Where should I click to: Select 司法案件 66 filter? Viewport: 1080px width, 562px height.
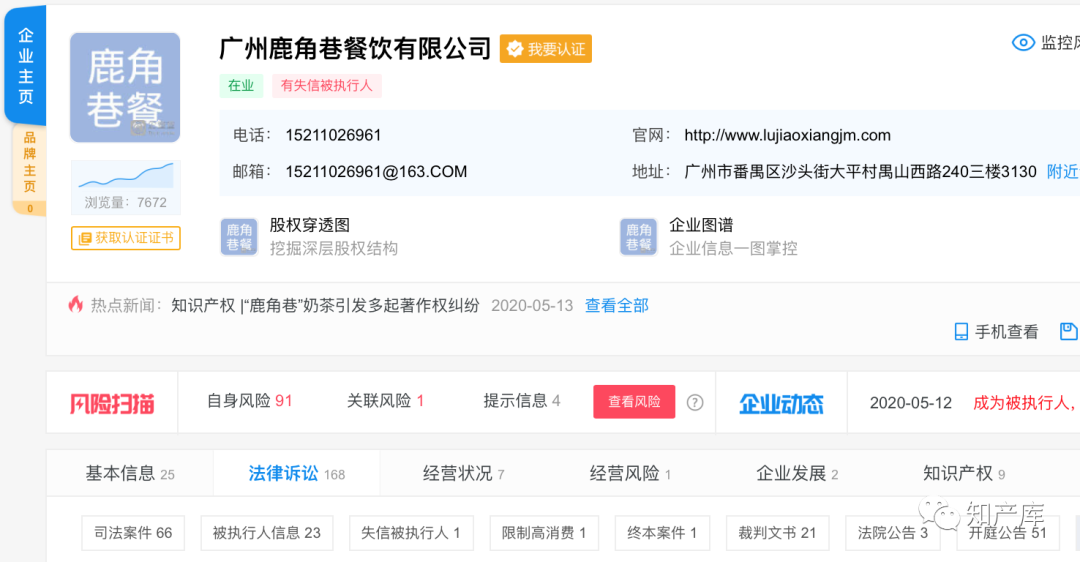[x=133, y=533]
